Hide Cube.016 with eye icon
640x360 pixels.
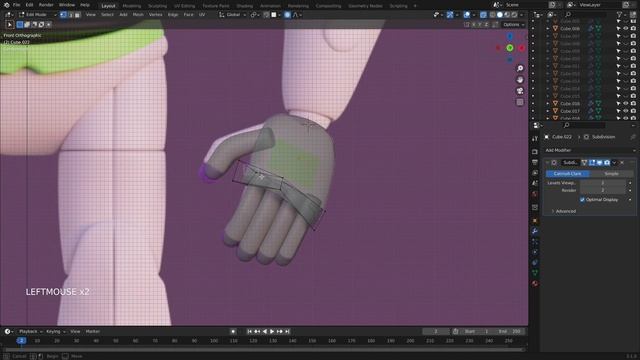point(626,104)
